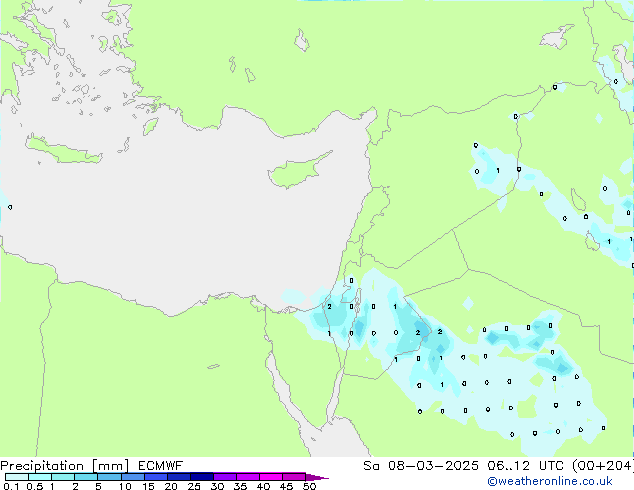Click the '0.1' legend scale value
The image size is (634, 490).
tap(11, 486)
